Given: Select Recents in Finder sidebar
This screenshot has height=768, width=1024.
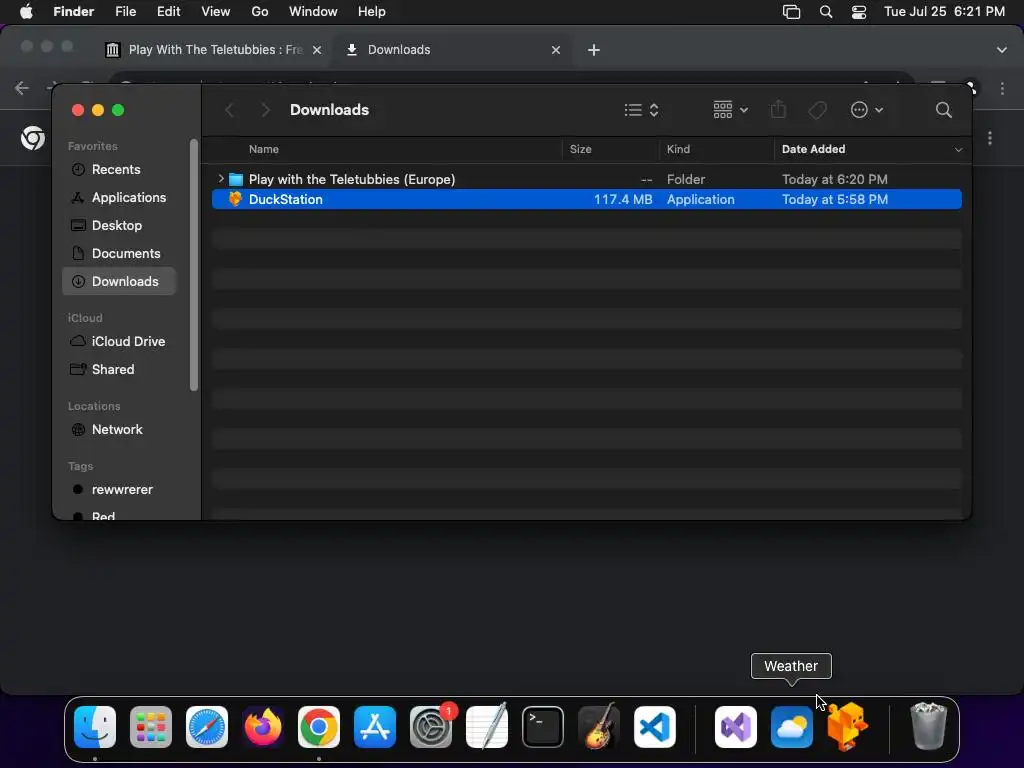Looking at the screenshot, I should [x=119, y=170].
